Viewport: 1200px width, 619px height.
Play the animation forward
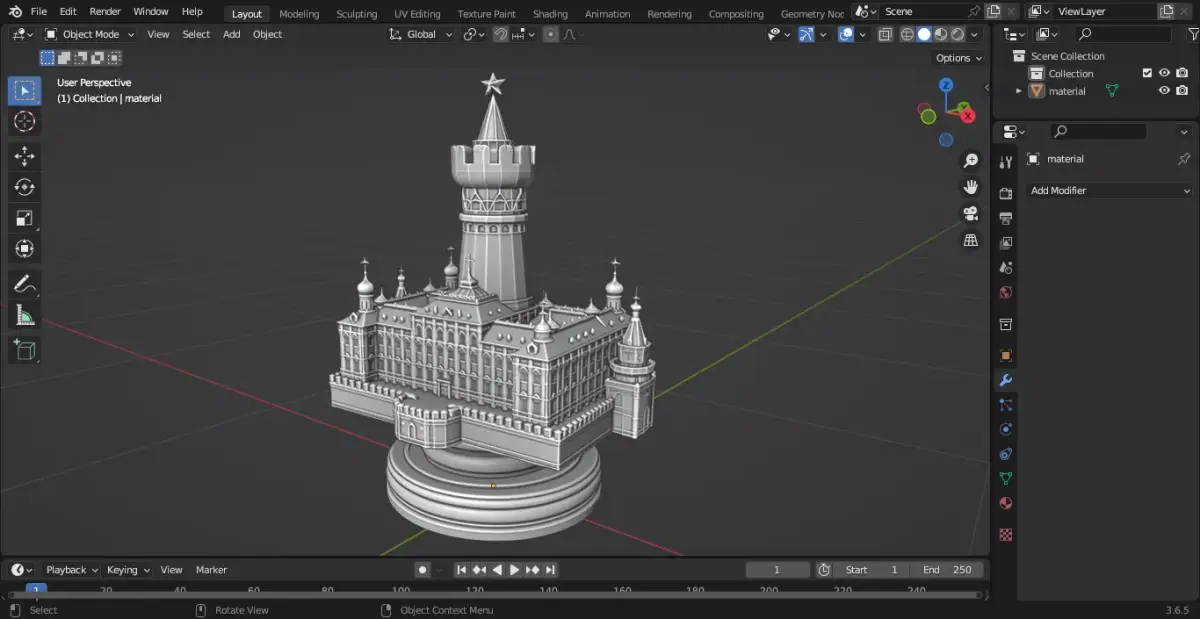coord(514,570)
